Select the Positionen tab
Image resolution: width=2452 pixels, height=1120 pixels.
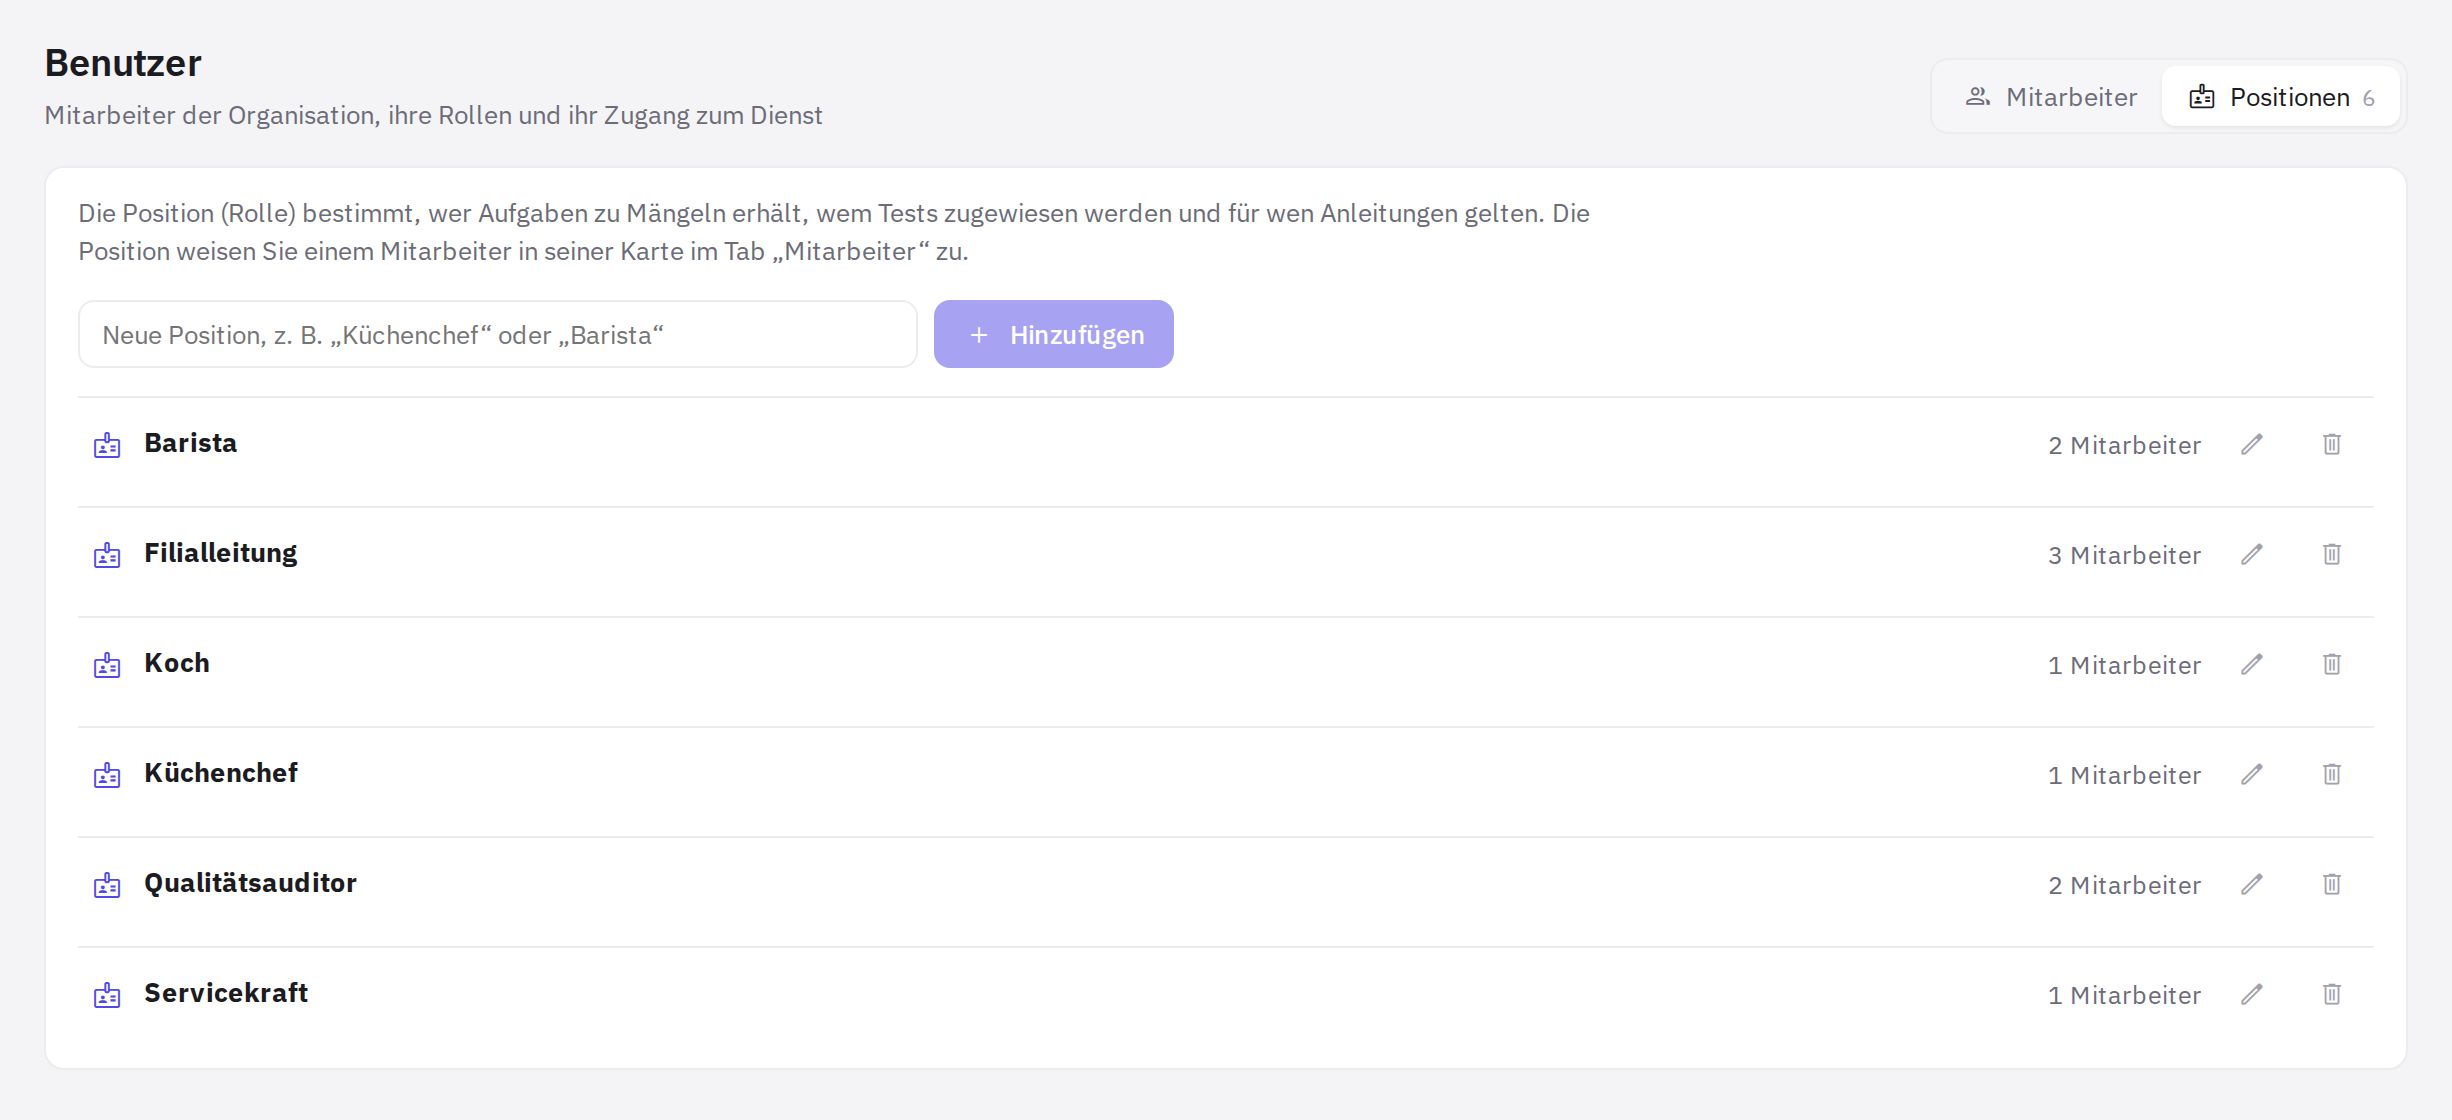(x=2281, y=97)
